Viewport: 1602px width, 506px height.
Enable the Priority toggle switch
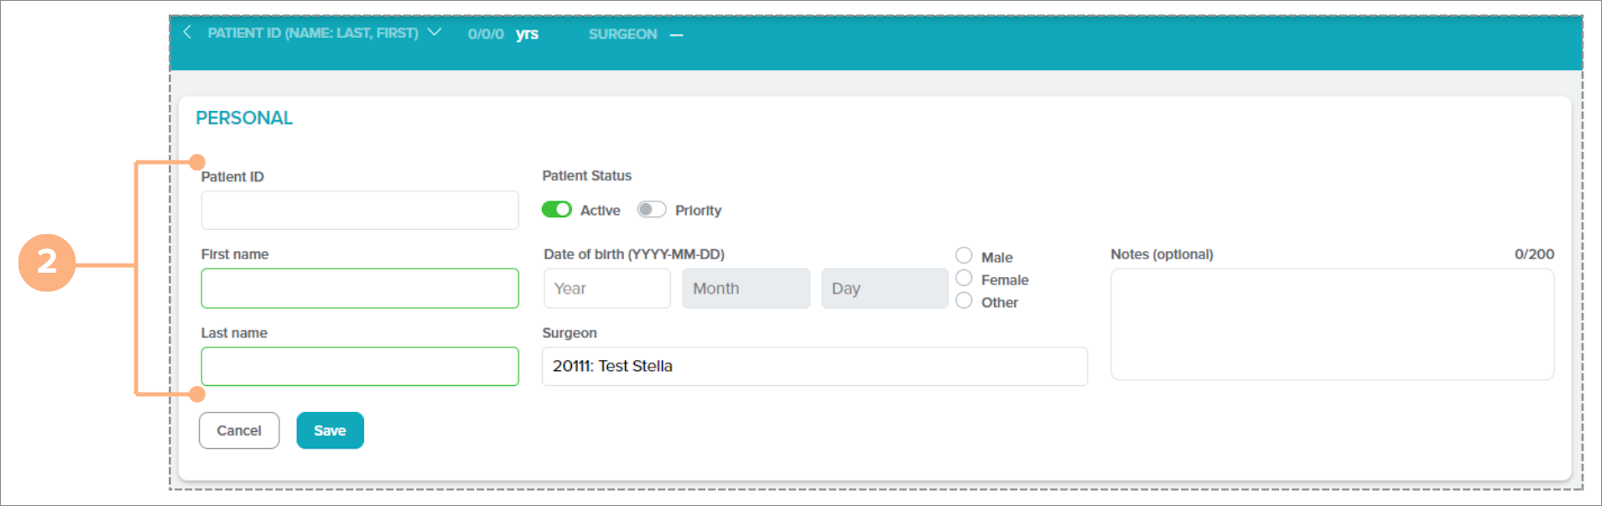[x=651, y=210]
